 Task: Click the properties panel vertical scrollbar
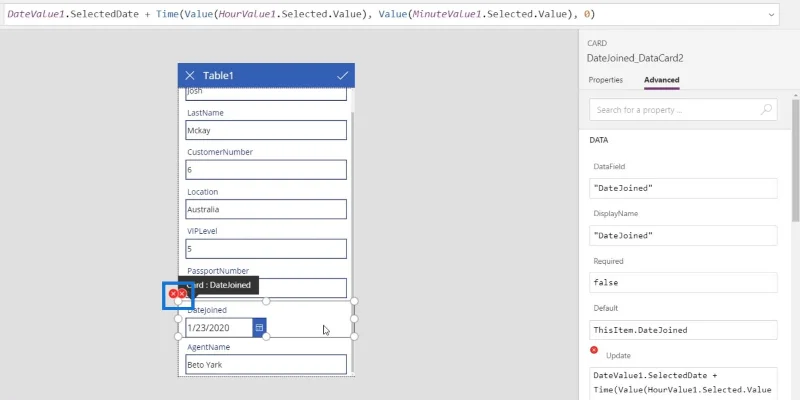pos(795,160)
